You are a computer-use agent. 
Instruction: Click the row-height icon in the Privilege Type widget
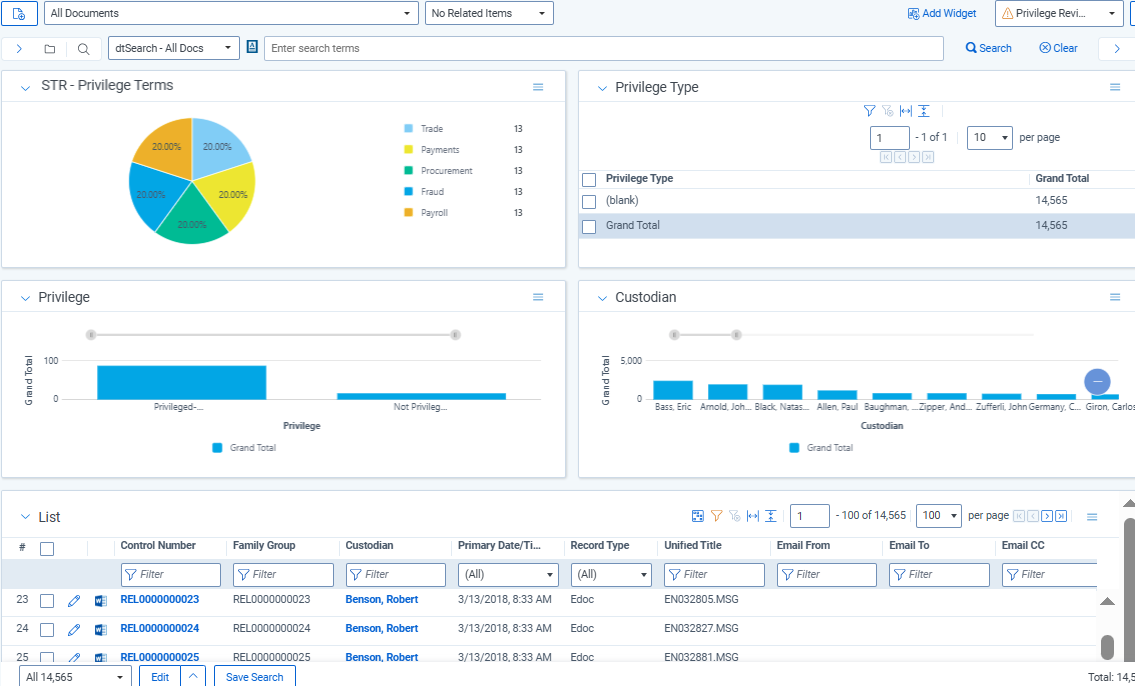point(924,111)
